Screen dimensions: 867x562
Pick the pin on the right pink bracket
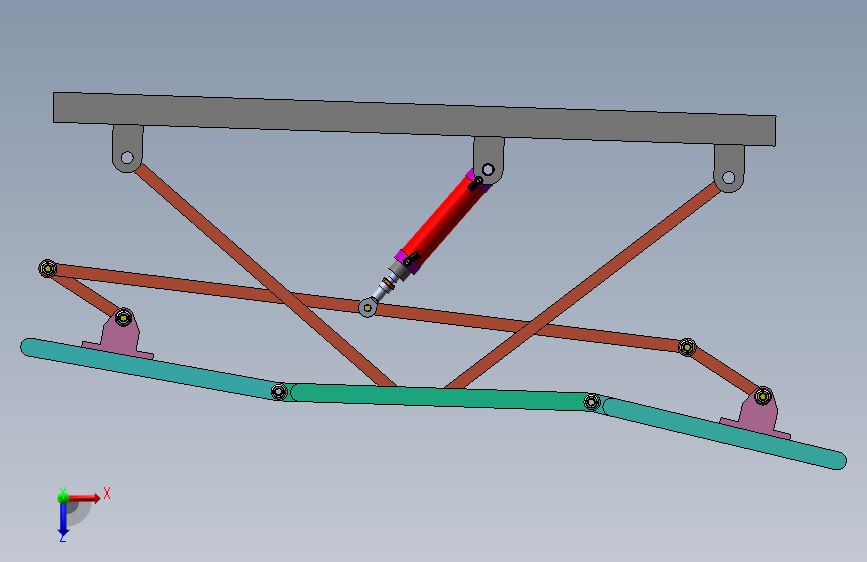click(x=763, y=396)
